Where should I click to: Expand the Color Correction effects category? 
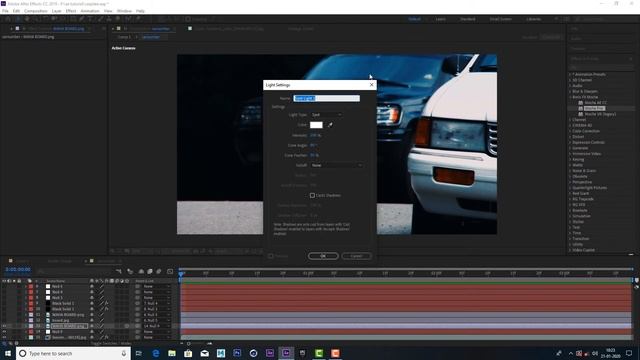tap(570, 131)
